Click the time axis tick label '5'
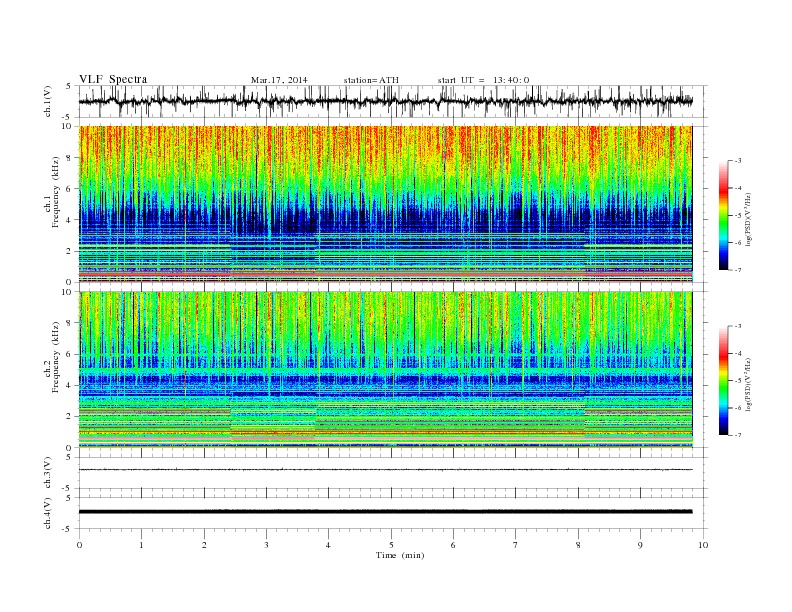This screenshot has width=792, height=612. click(391, 545)
